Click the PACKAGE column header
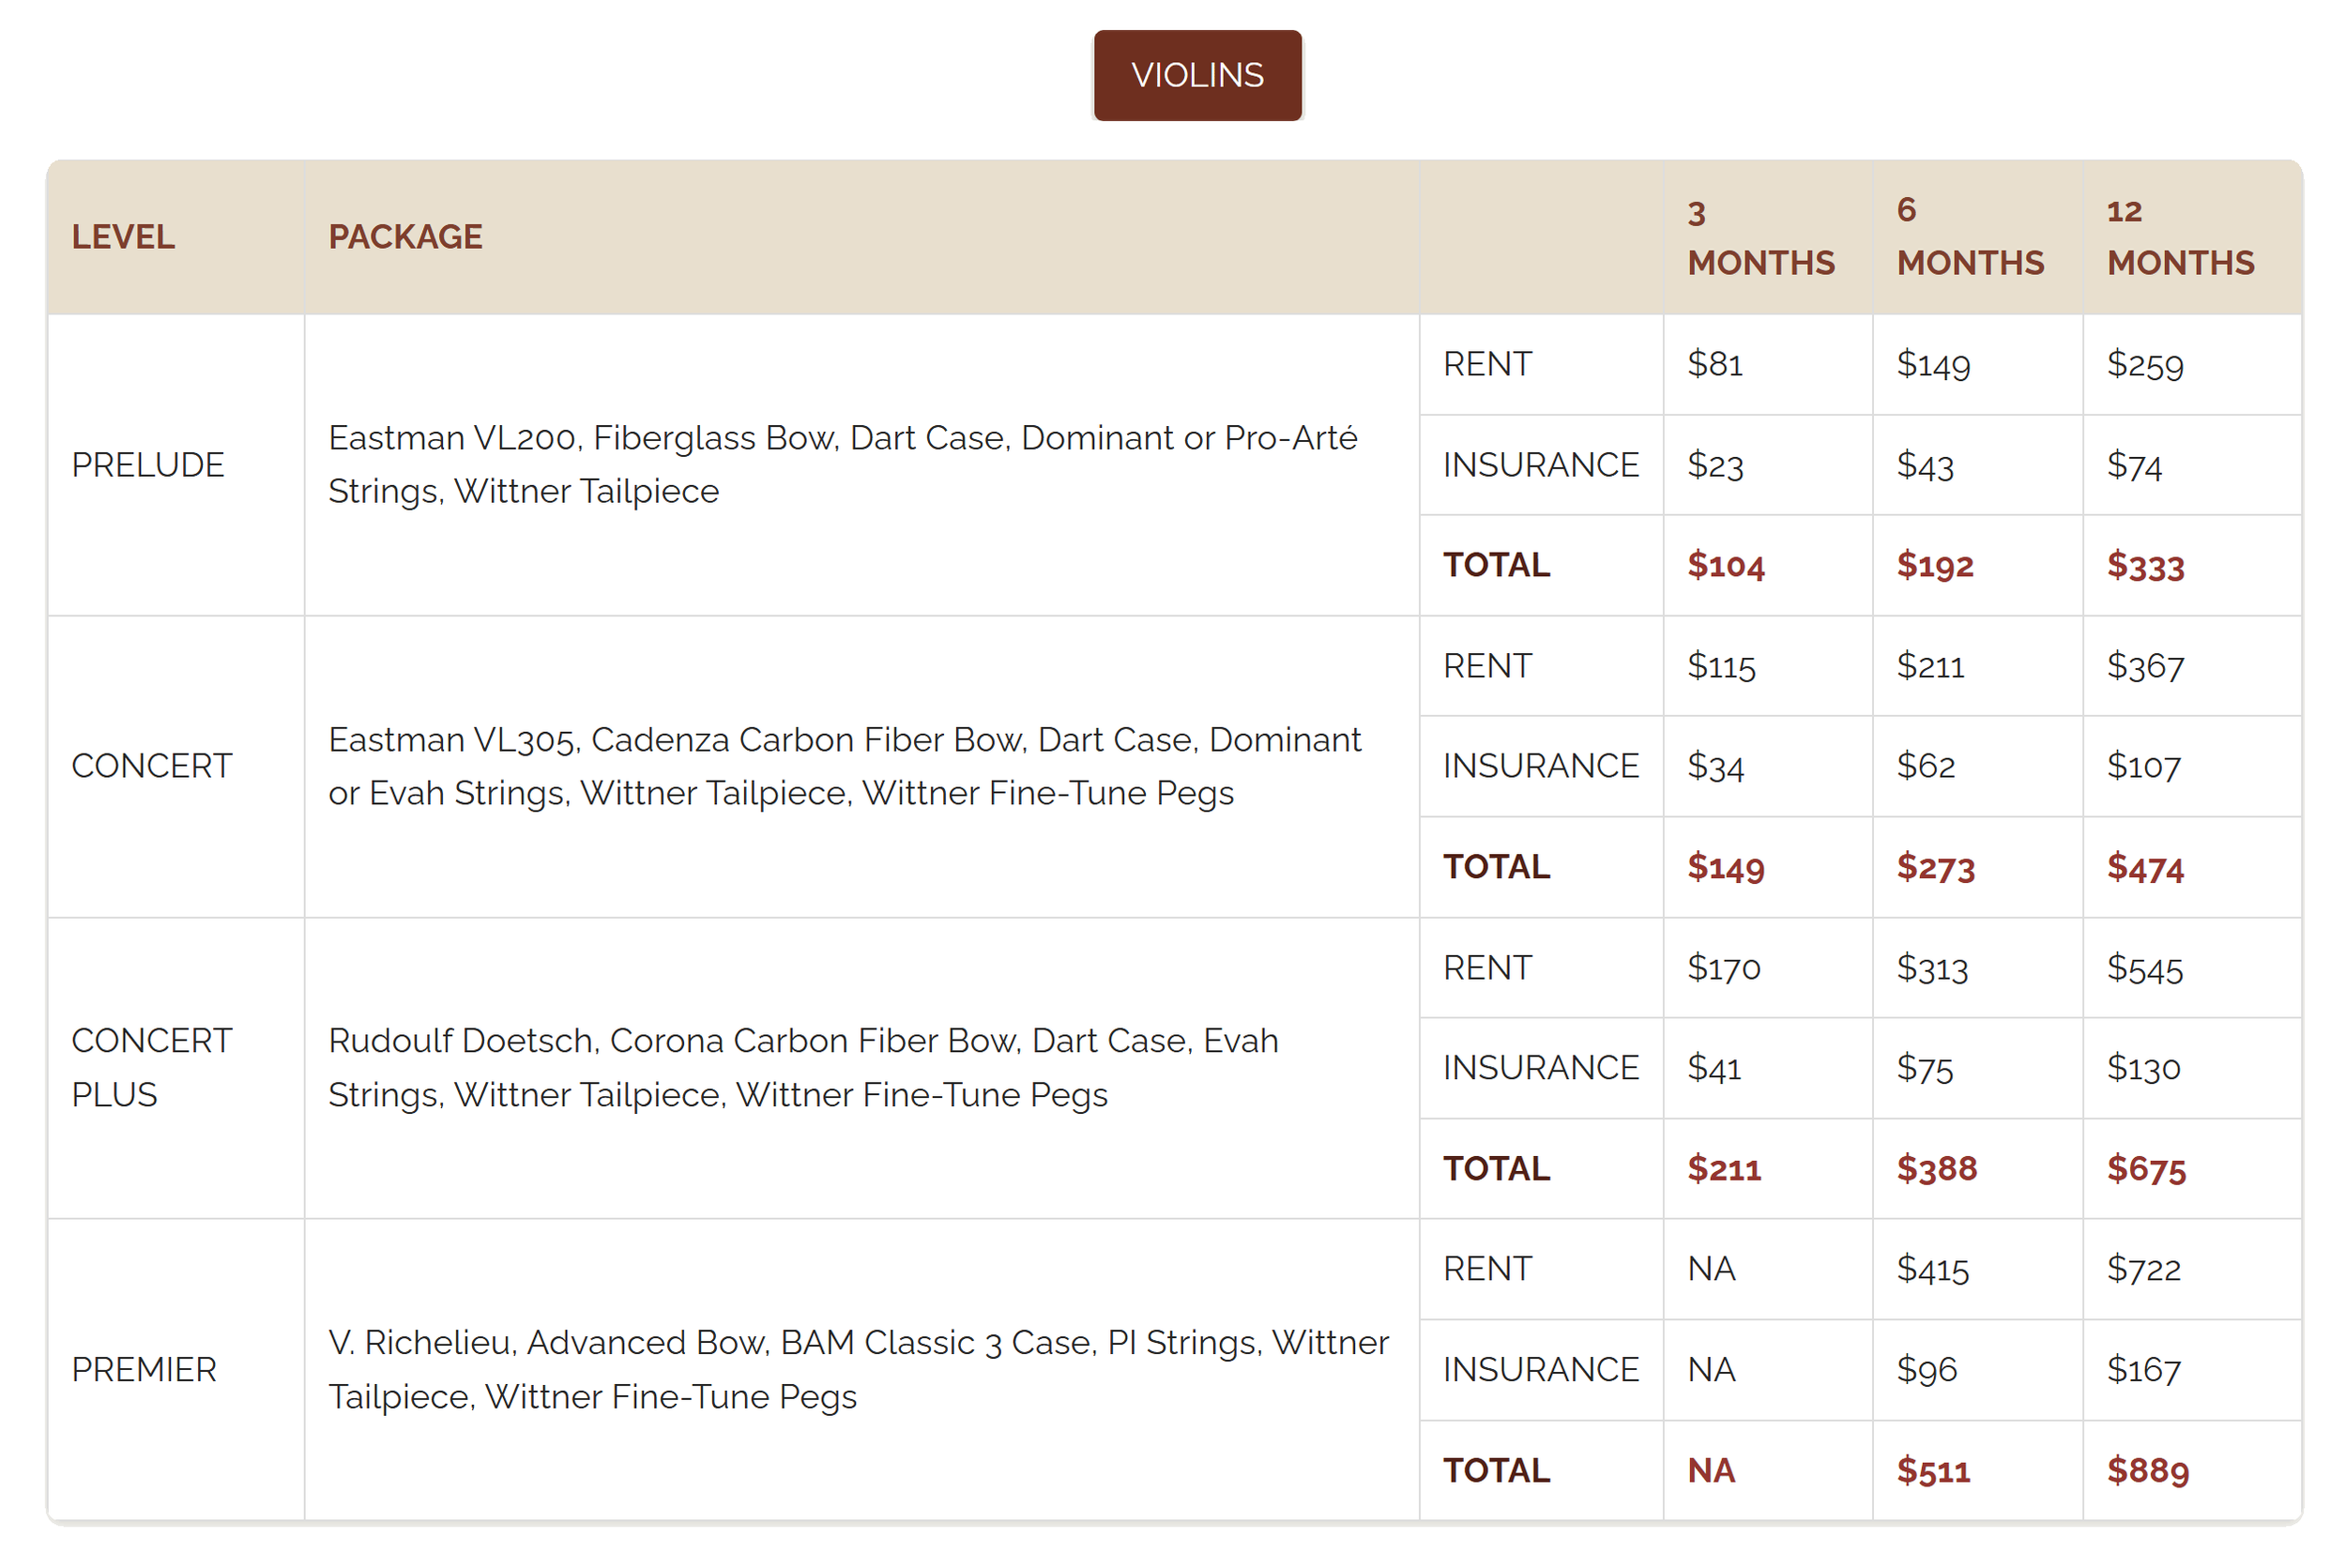Image resolution: width=2346 pixels, height=1568 pixels. tap(405, 237)
